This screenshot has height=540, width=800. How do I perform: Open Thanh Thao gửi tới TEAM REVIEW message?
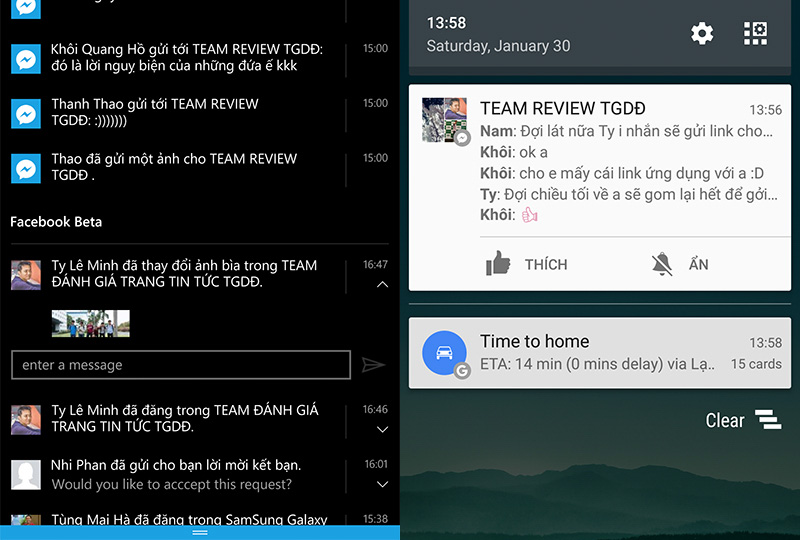point(155,112)
